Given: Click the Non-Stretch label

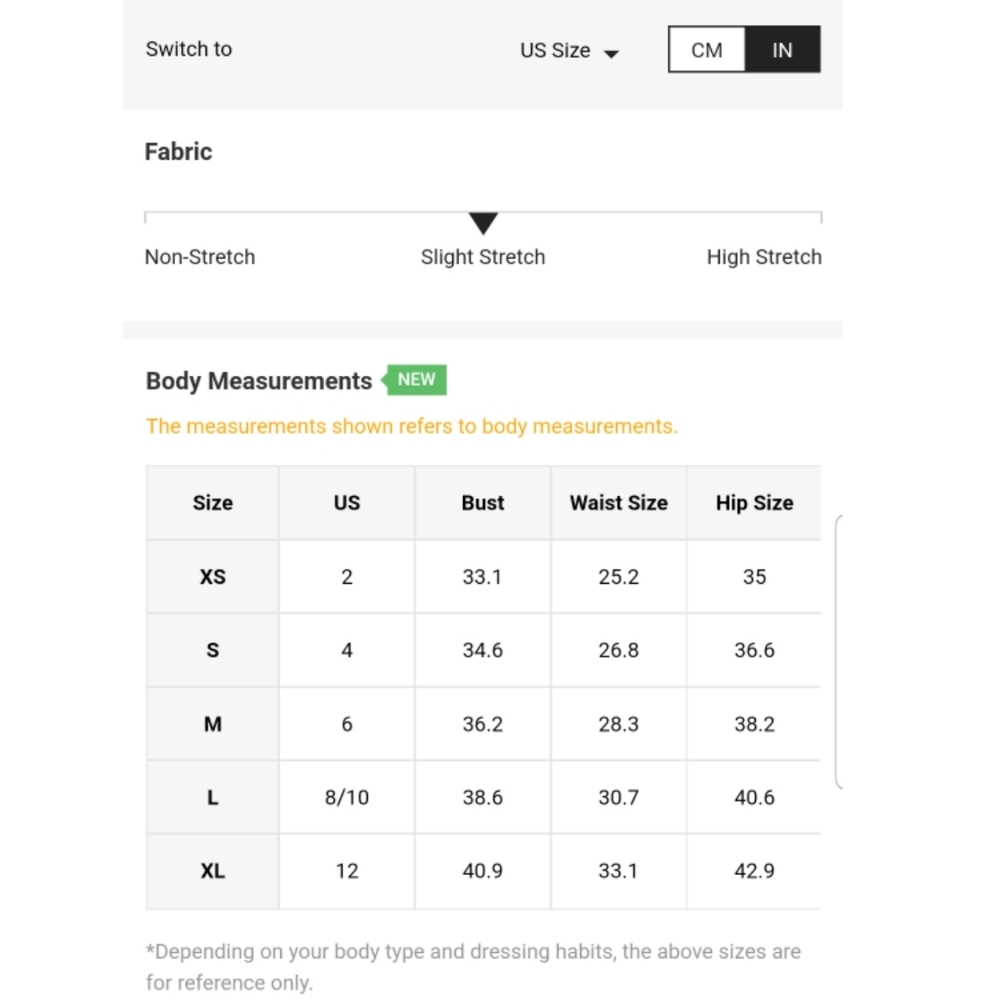Looking at the screenshot, I should (200, 257).
